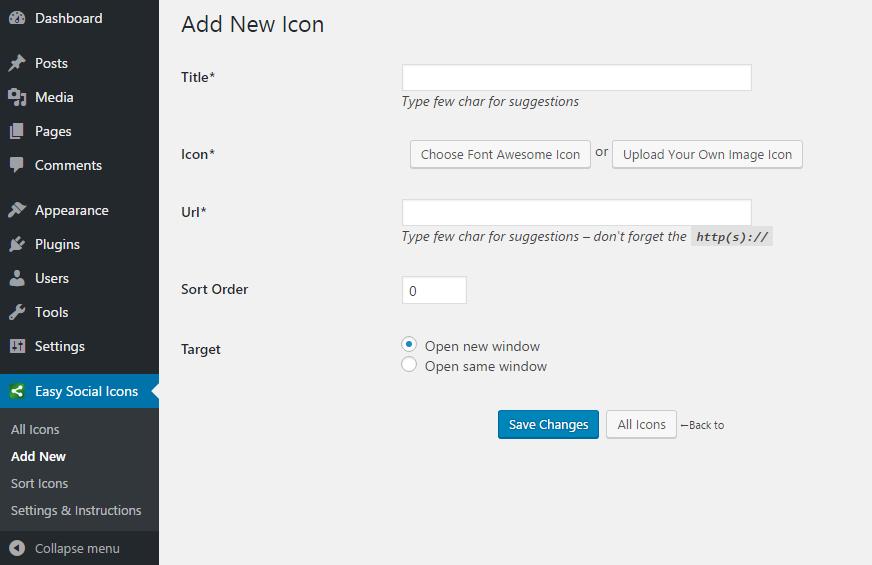Click the Save Changes button
The width and height of the screenshot is (872, 565).
coord(548,424)
